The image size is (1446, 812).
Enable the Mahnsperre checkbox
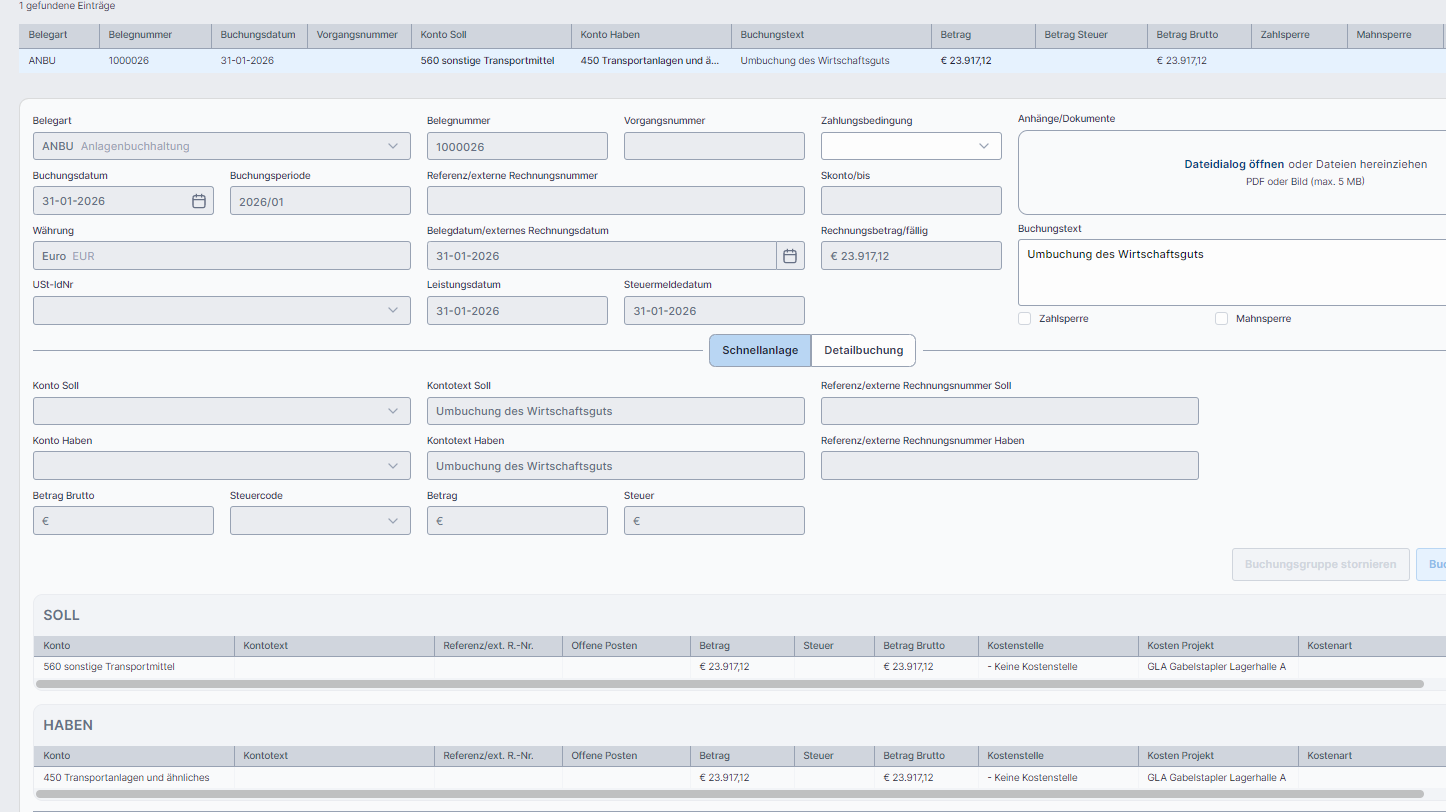[x=1221, y=319]
